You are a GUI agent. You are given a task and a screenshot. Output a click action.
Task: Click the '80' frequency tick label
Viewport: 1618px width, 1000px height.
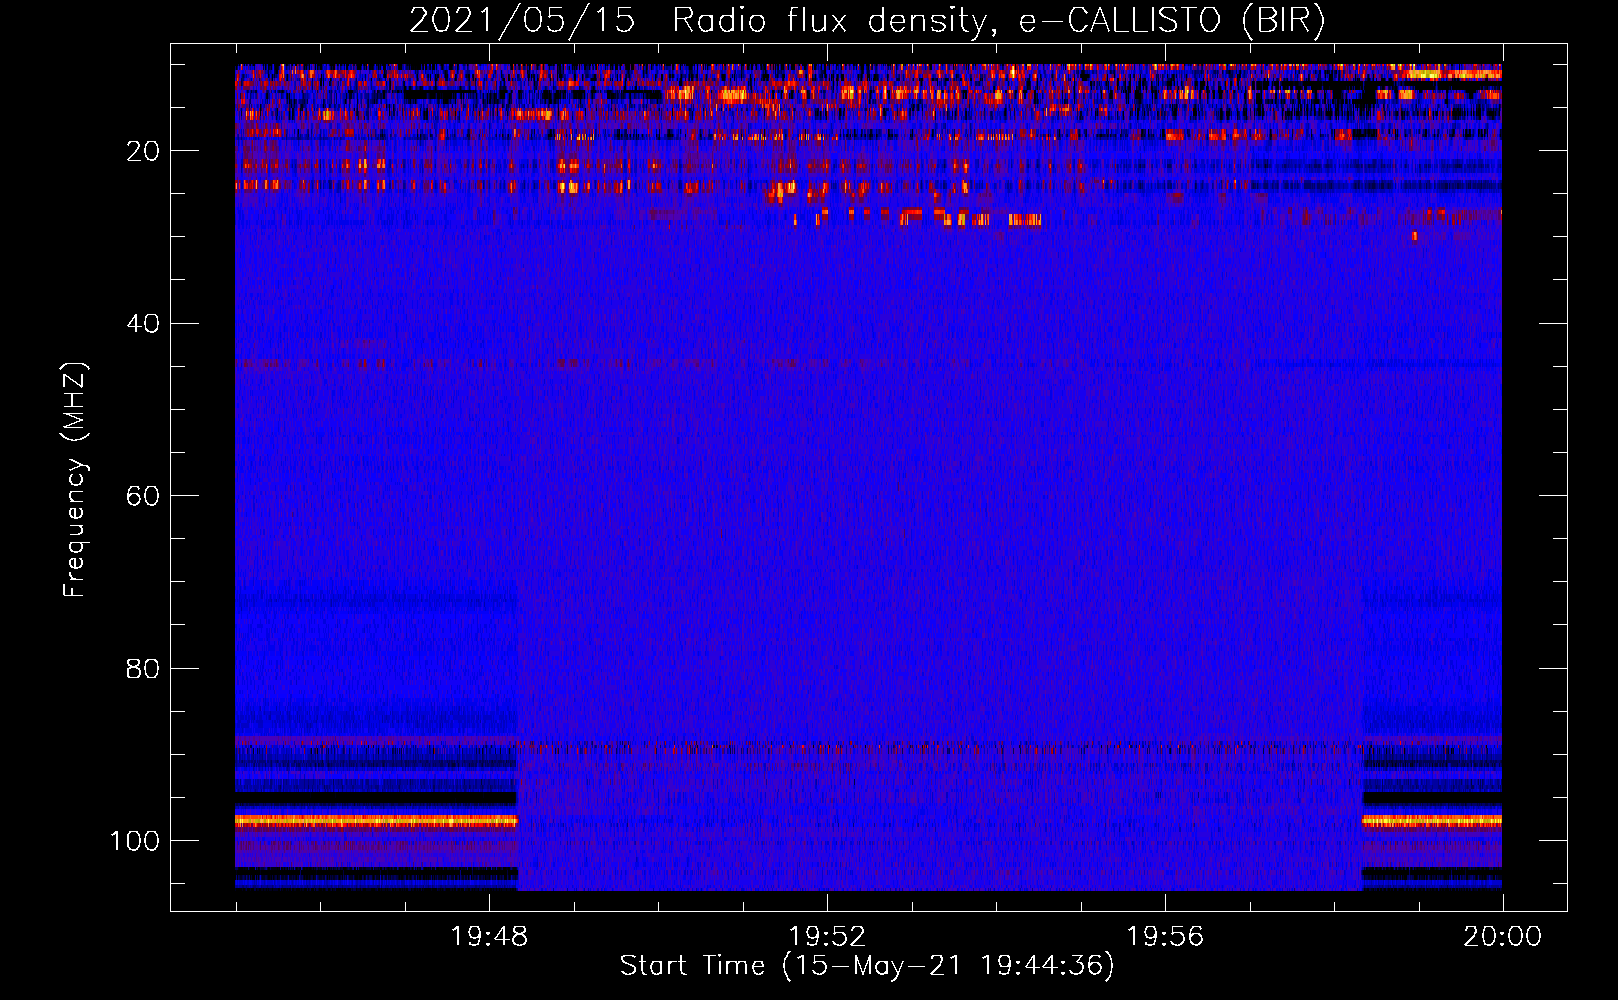(x=143, y=669)
